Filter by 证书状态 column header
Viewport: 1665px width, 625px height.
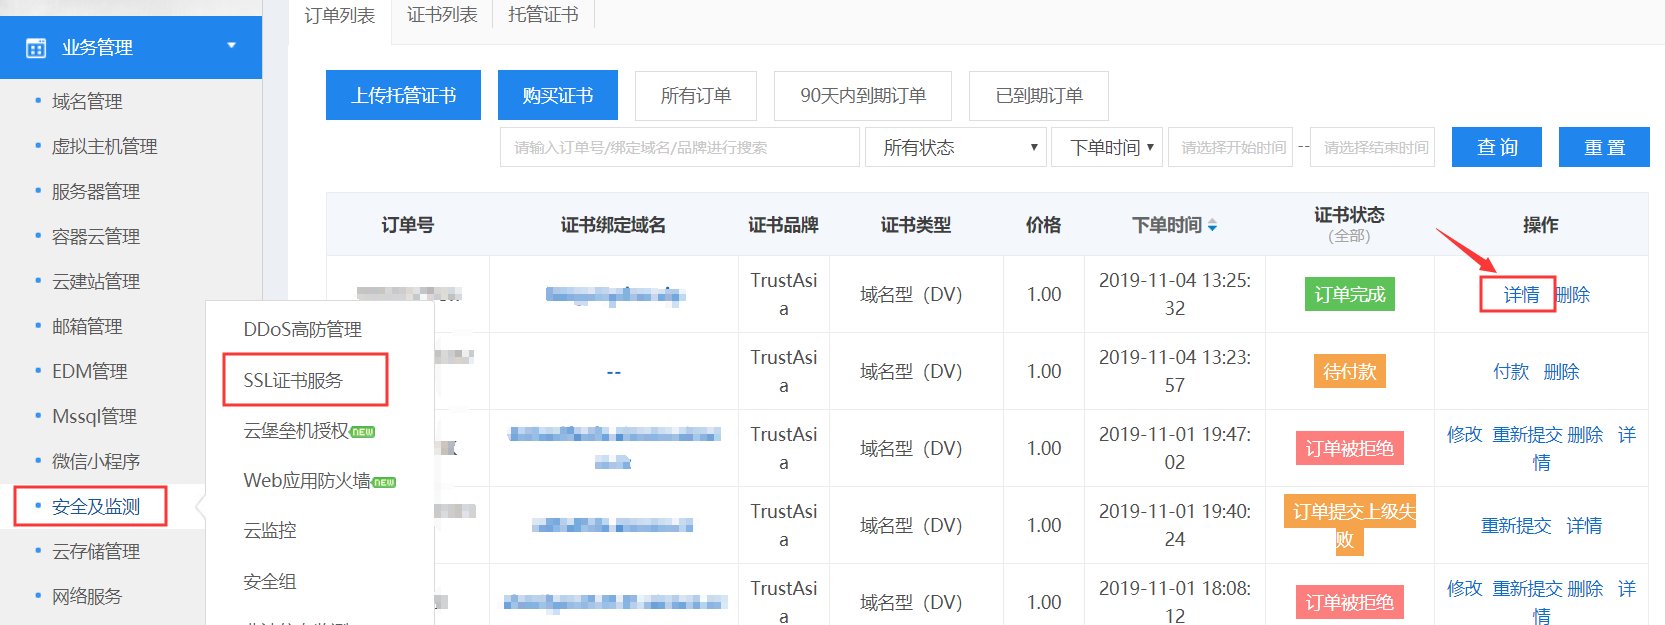(1348, 224)
